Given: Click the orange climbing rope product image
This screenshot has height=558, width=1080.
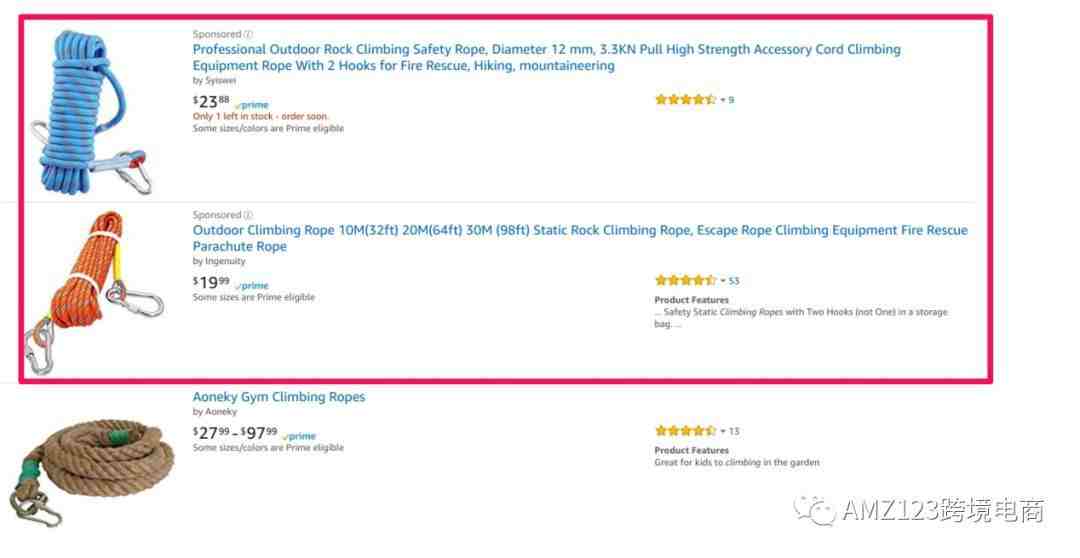Looking at the screenshot, I should (94, 292).
